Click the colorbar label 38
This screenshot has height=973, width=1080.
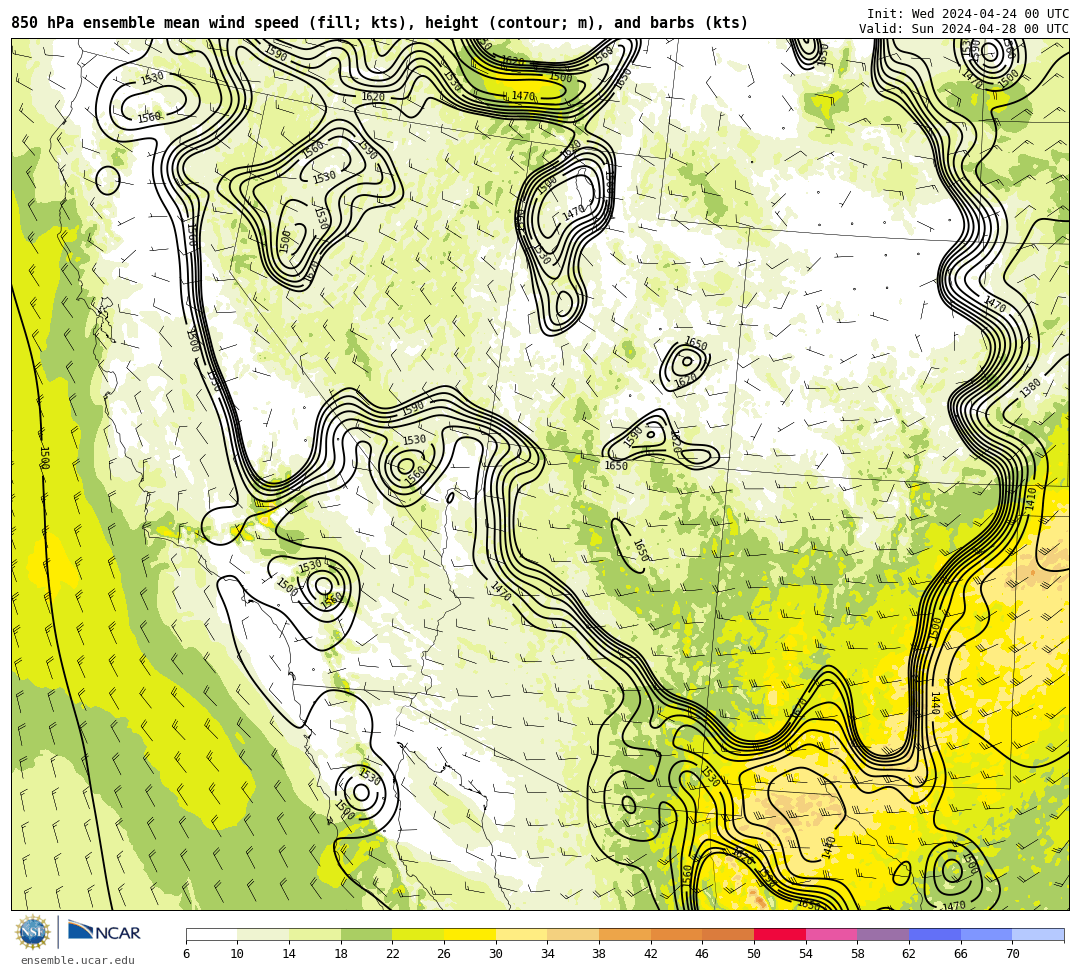click(599, 954)
